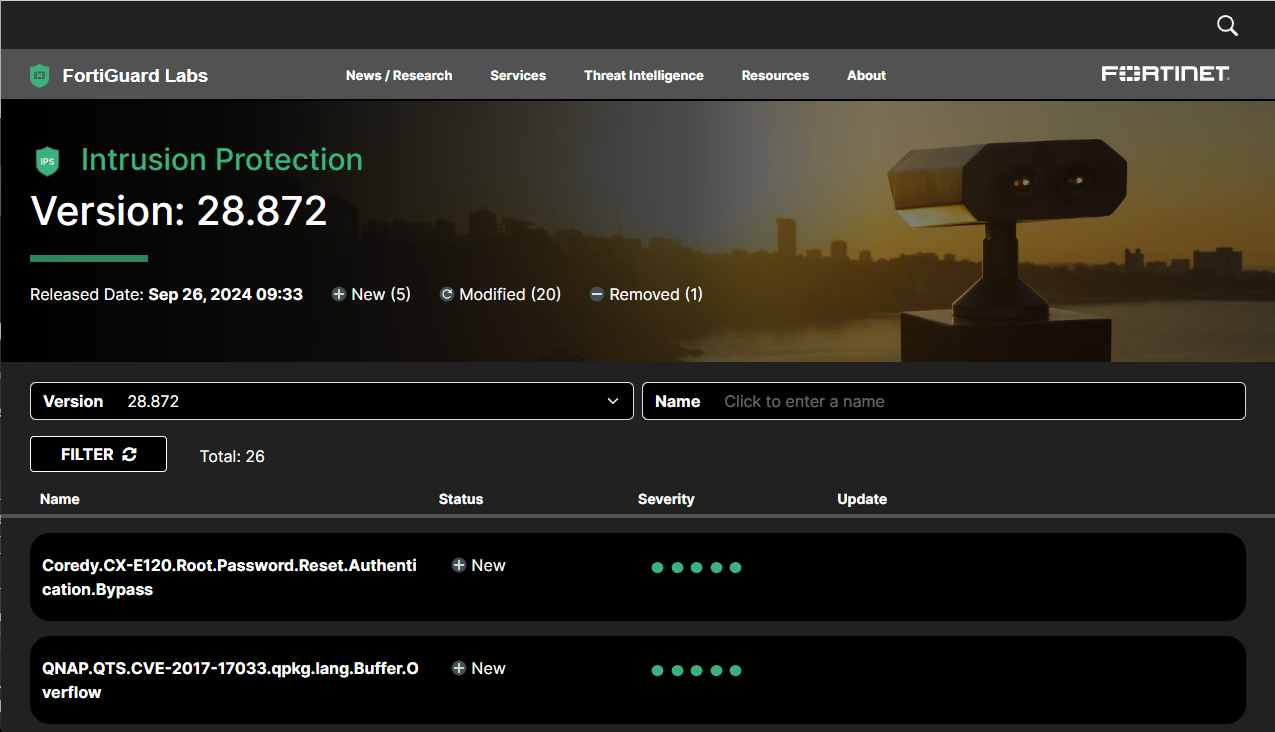Open the News / Research link
This screenshot has width=1275, height=732.
click(398, 74)
